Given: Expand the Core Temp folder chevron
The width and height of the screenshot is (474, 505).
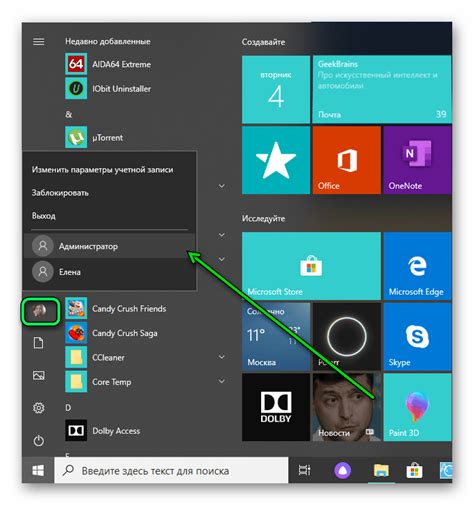Looking at the screenshot, I should click(x=221, y=381).
